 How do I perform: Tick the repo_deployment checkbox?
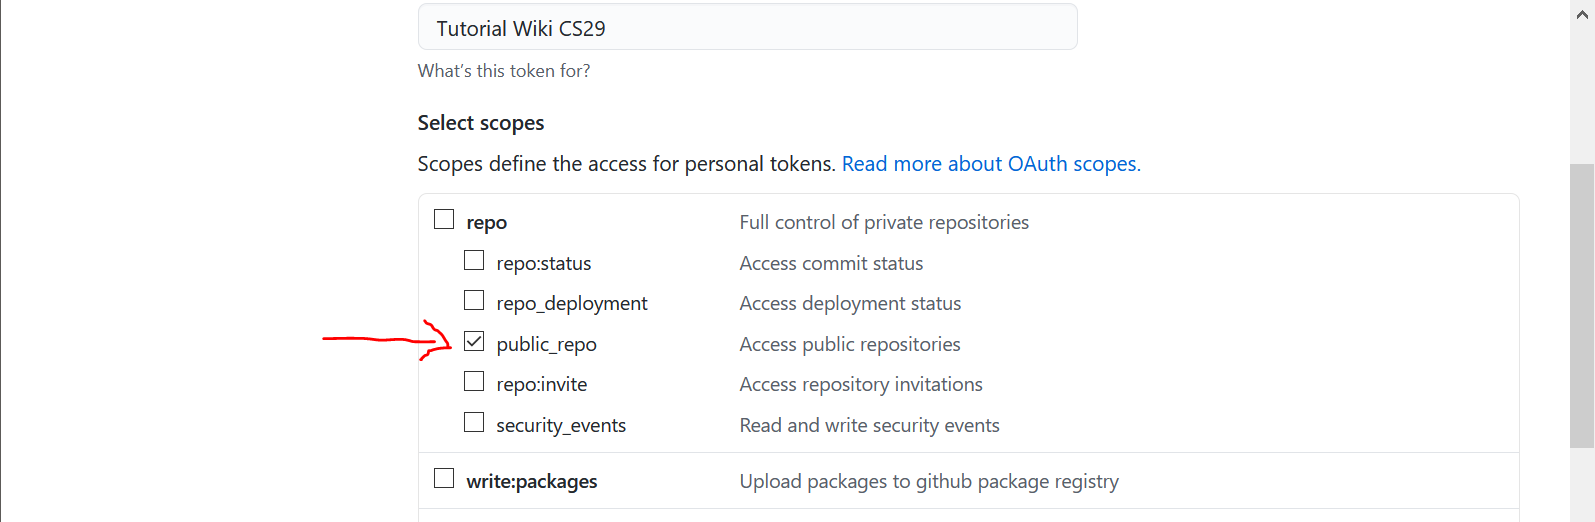click(x=474, y=300)
